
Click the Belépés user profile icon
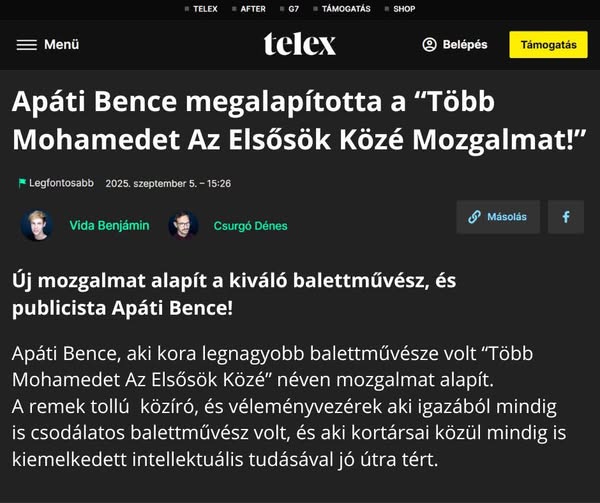click(x=430, y=45)
